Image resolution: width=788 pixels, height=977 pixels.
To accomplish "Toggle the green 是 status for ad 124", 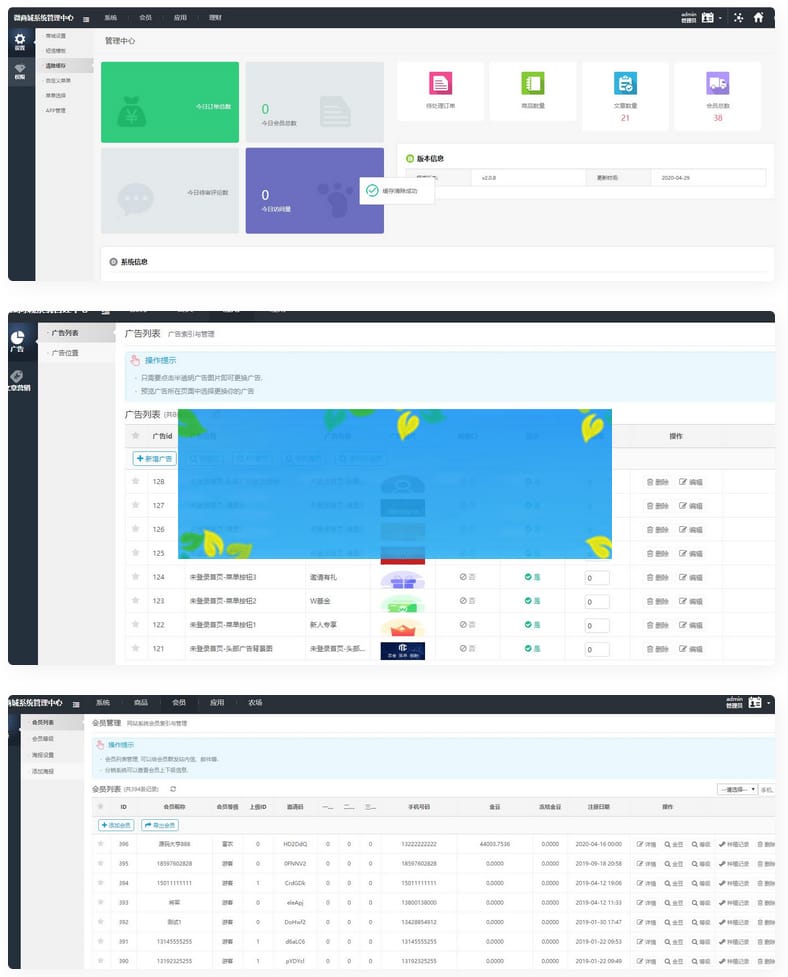I will tap(532, 577).
